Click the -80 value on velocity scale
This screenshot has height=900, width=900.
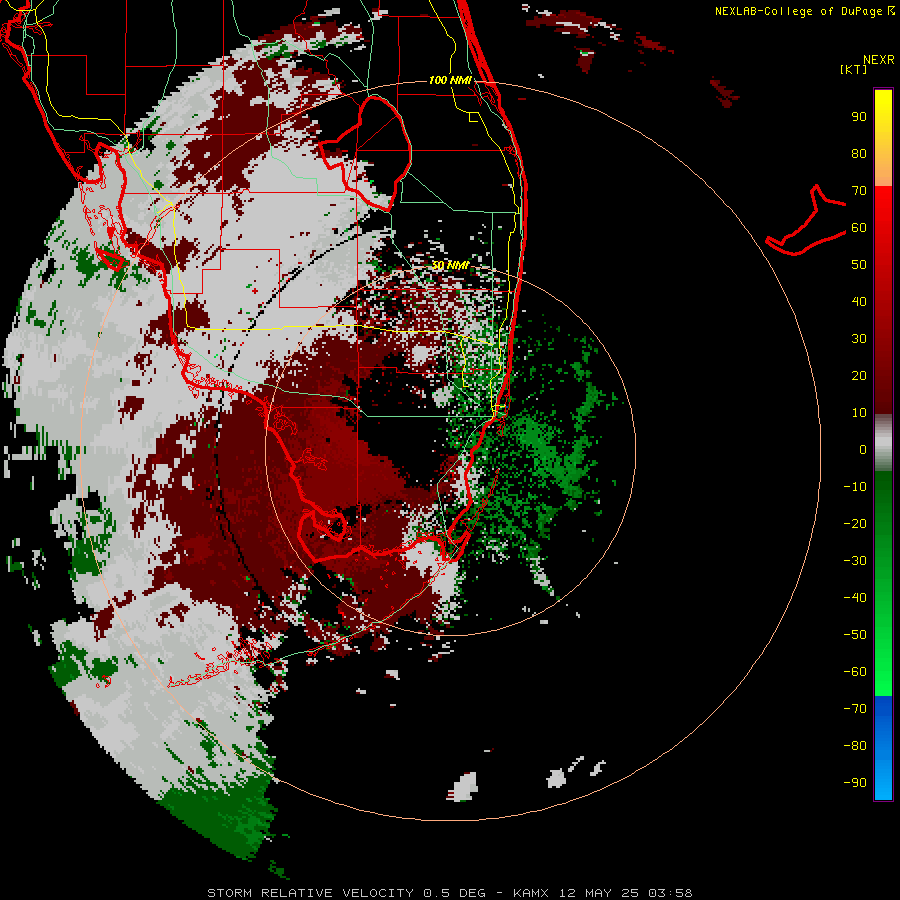[x=855, y=746]
